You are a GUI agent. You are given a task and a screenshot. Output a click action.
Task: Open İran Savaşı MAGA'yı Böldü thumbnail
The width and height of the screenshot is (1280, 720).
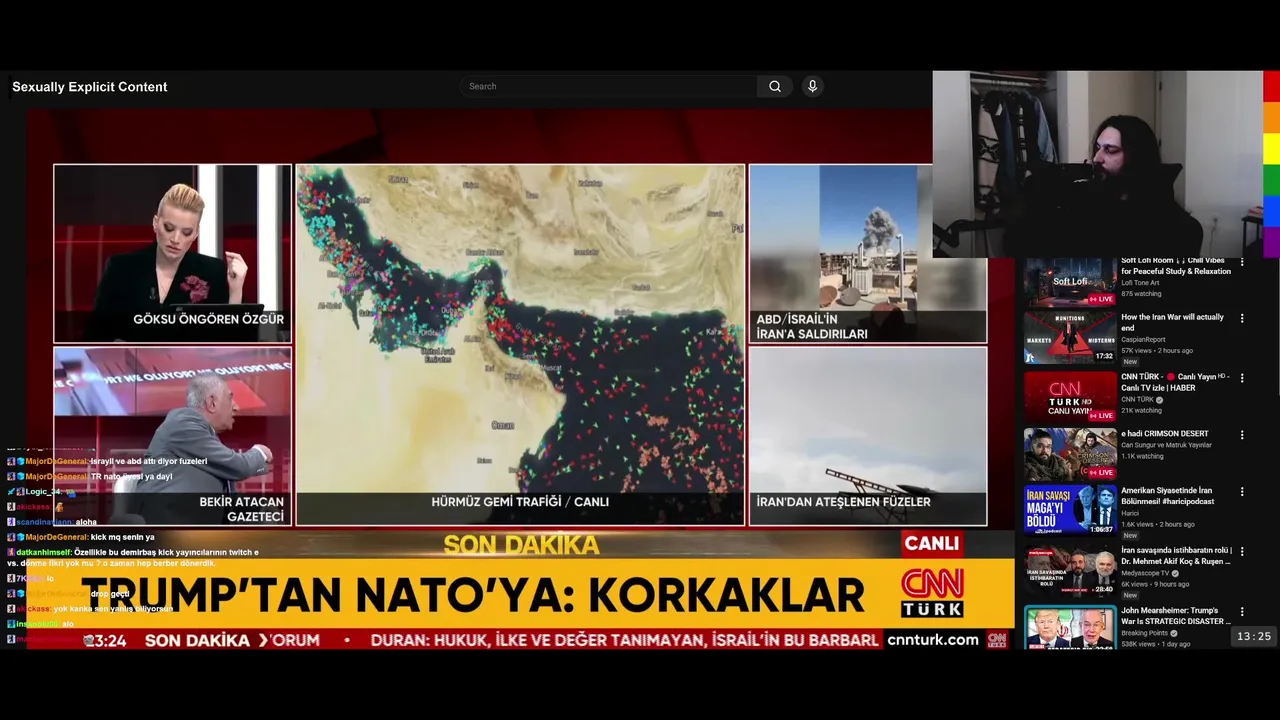[x=1070, y=511]
